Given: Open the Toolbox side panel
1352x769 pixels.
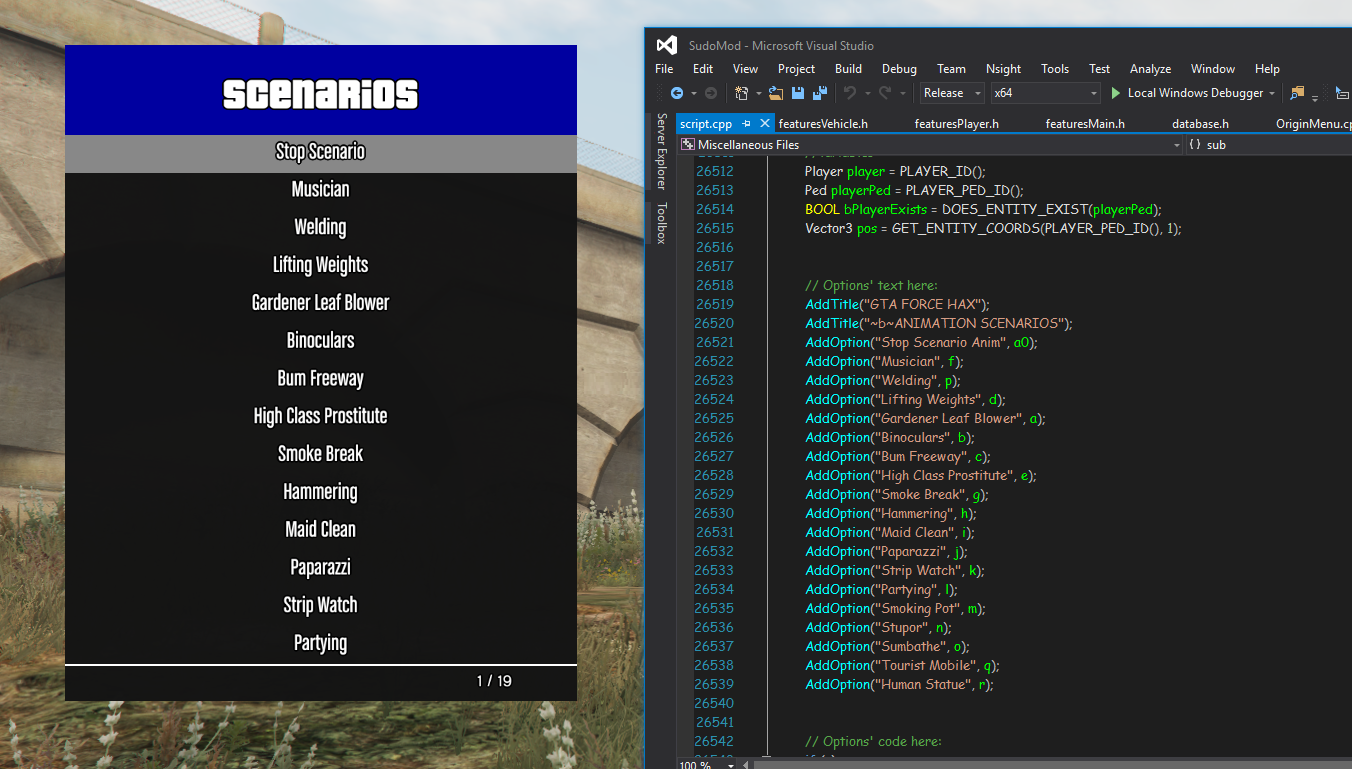Looking at the screenshot, I should tap(661, 223).
